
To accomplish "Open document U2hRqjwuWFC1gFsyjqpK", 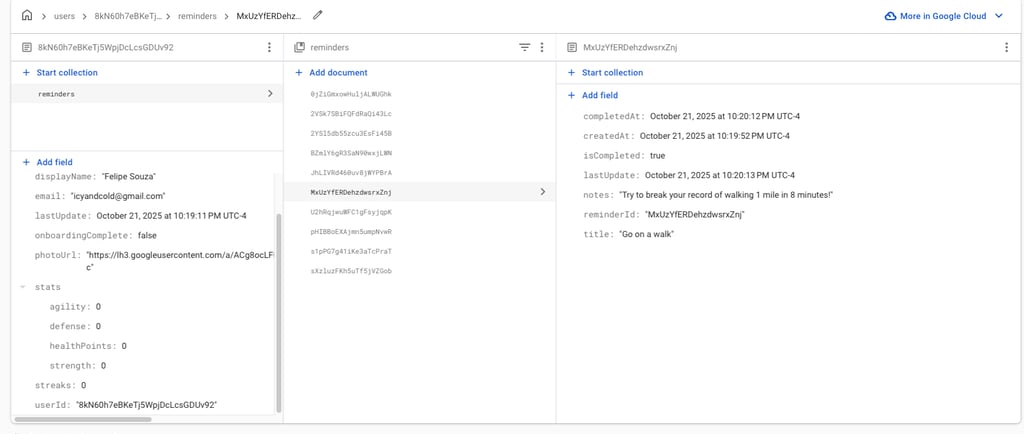I will 351,212.
